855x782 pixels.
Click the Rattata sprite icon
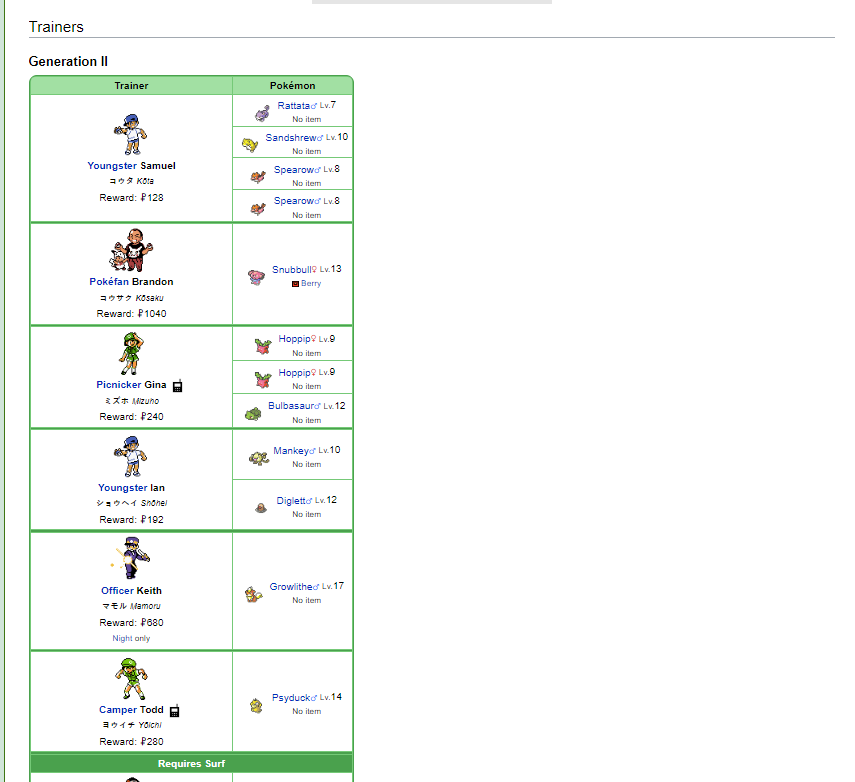point(262,113)
